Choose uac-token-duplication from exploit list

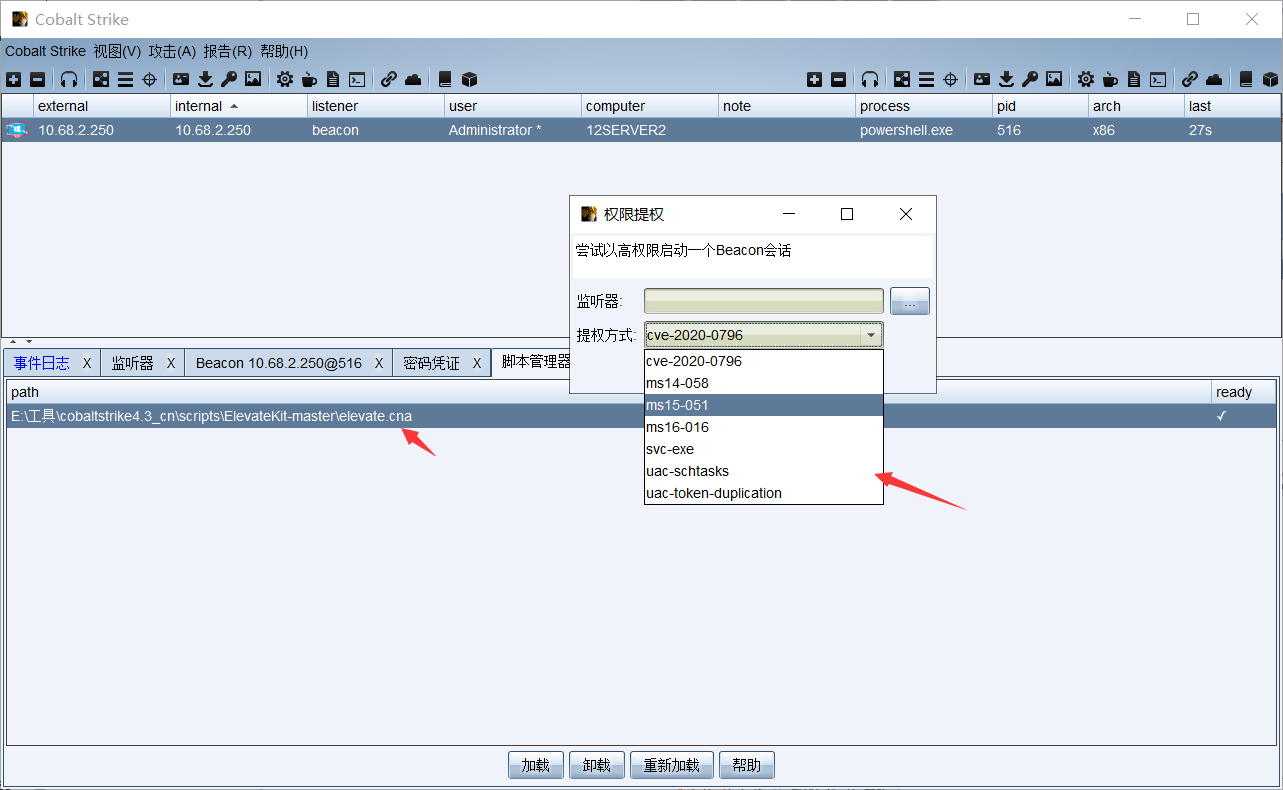point(764,493)
